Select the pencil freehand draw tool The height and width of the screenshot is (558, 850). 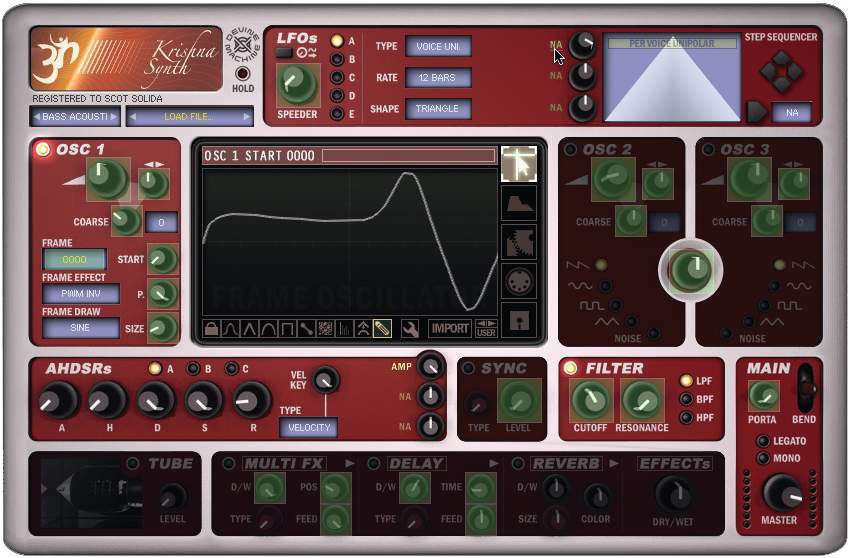(382, 329)
